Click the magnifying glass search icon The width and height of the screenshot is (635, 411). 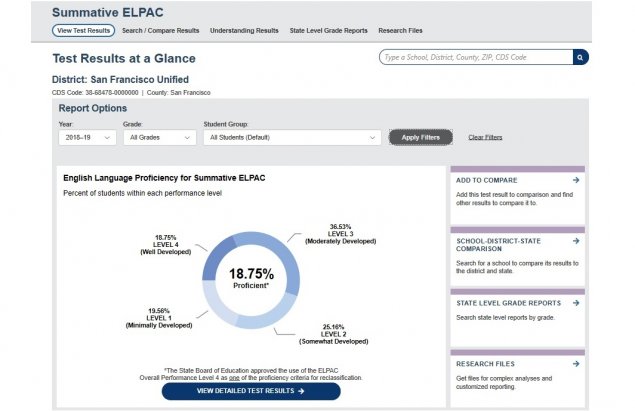(581, 57)
